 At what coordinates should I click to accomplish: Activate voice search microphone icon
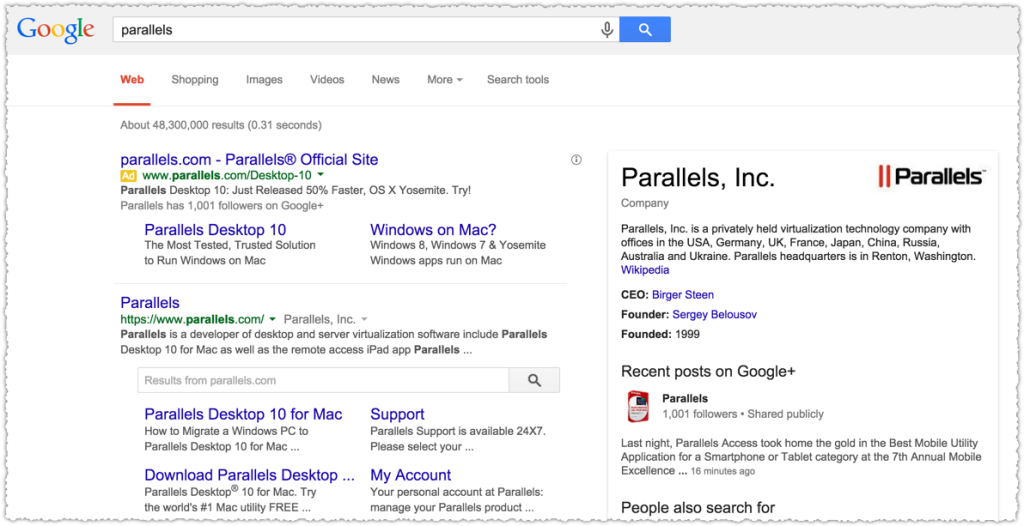(607, 30)
